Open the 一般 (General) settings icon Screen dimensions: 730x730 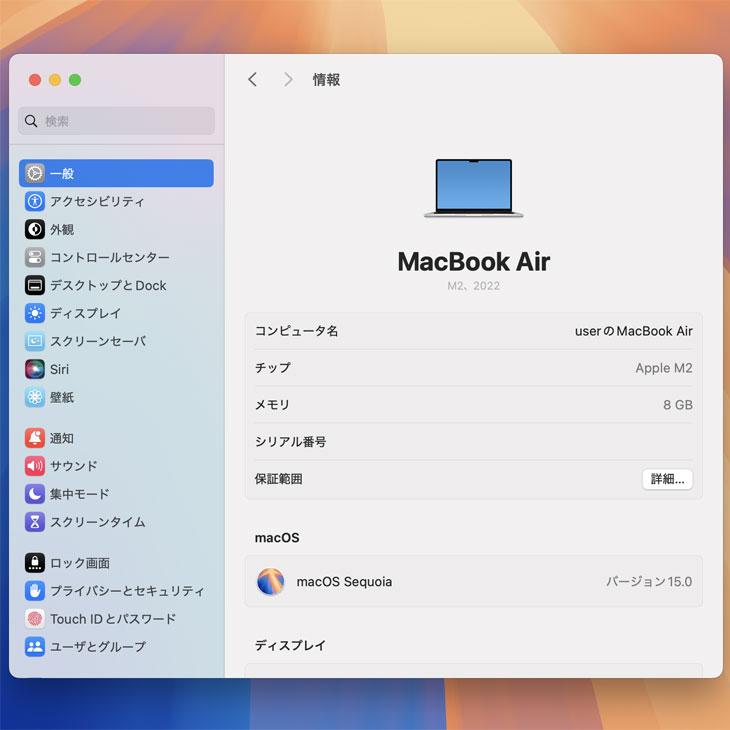[x=35, y=173]
